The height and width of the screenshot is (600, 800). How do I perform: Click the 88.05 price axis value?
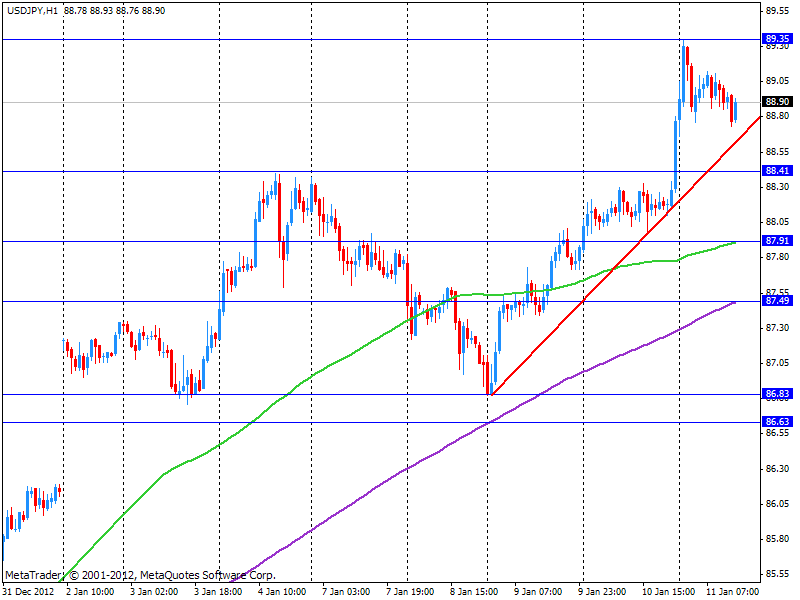coord(777,221)
